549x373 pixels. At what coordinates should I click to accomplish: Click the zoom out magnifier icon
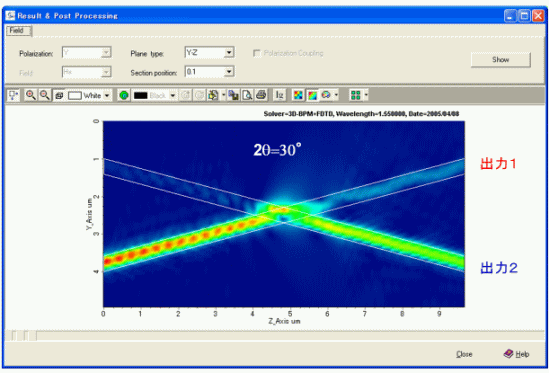pos(45,95)
